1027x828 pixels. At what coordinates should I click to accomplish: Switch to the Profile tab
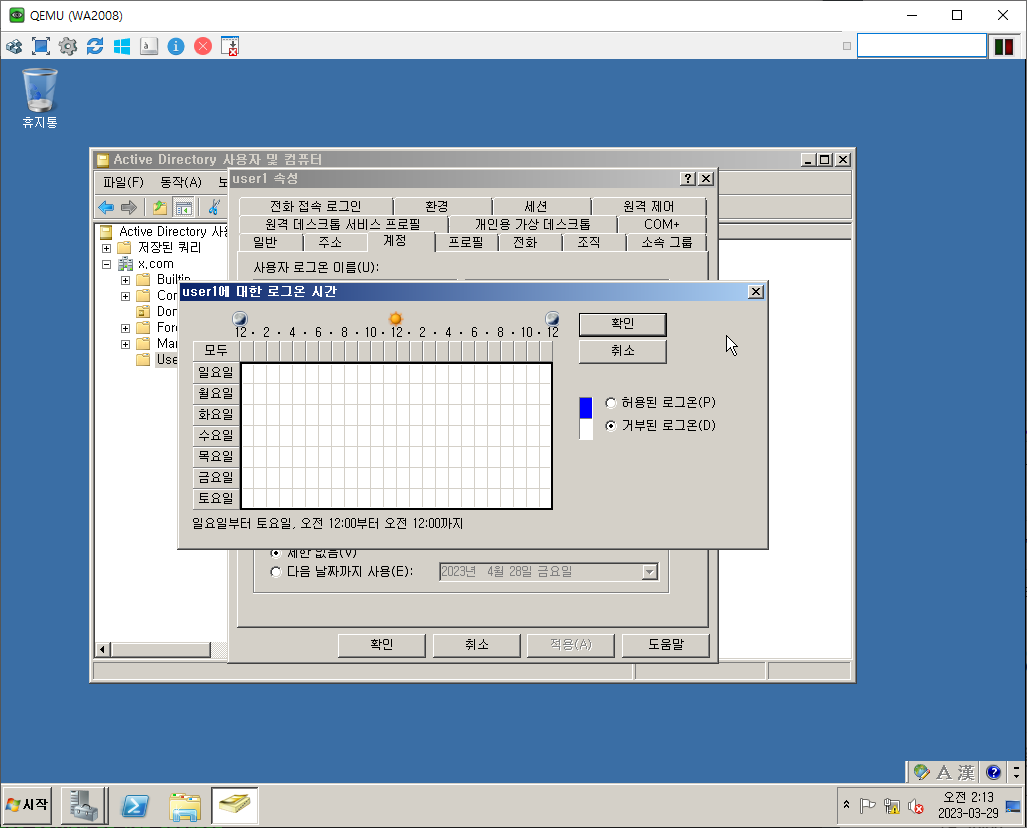(x=466, y=242)
